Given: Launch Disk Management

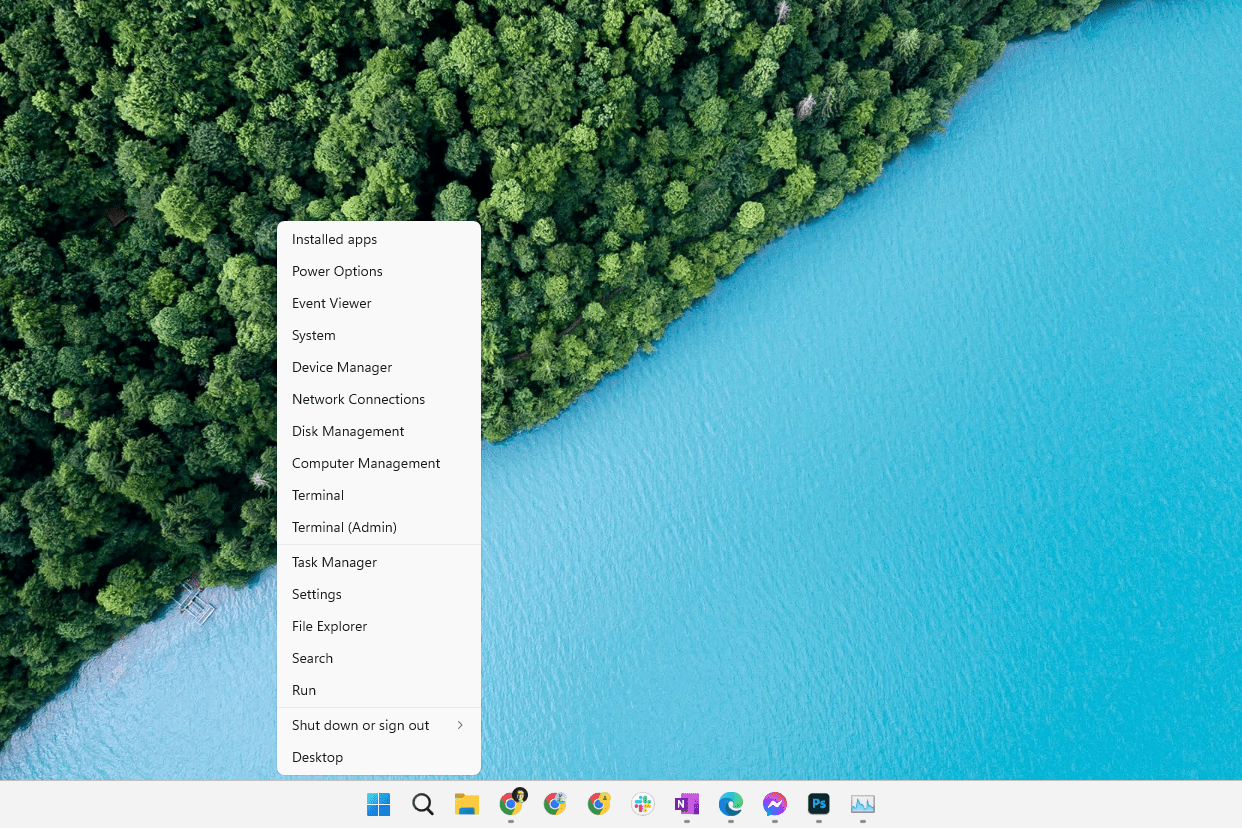Looking at the screenshot, I should 379,431.
